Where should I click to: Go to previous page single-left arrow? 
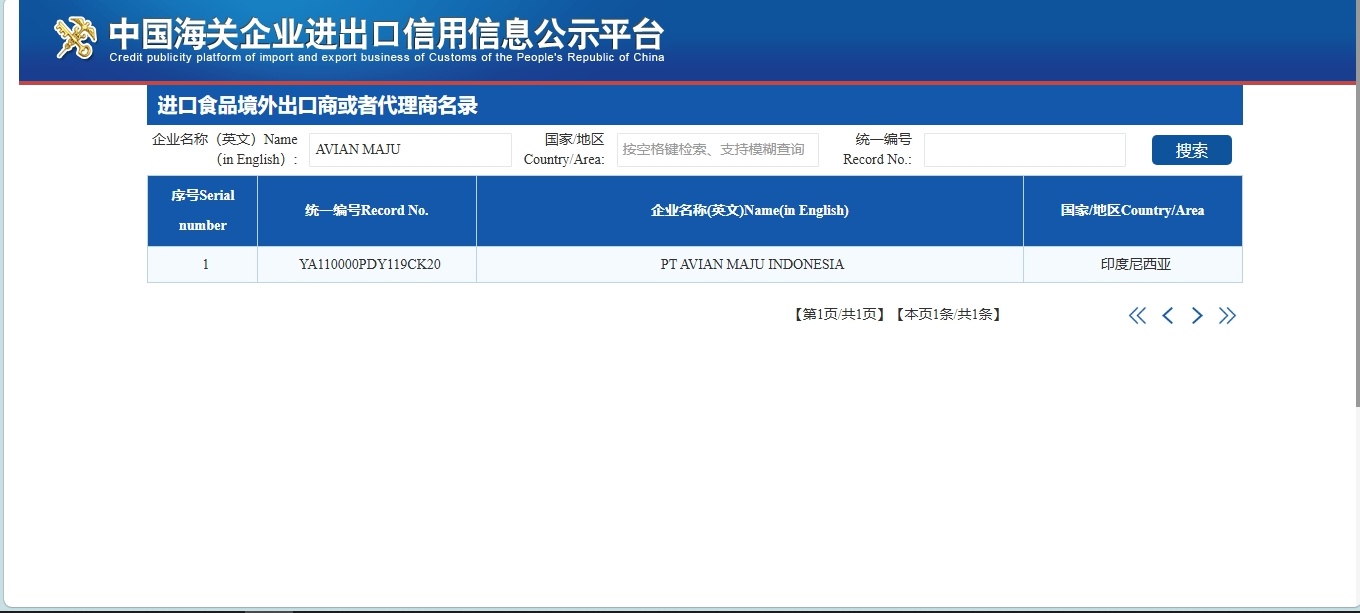pyautogui.click(x=1167, y=316)
